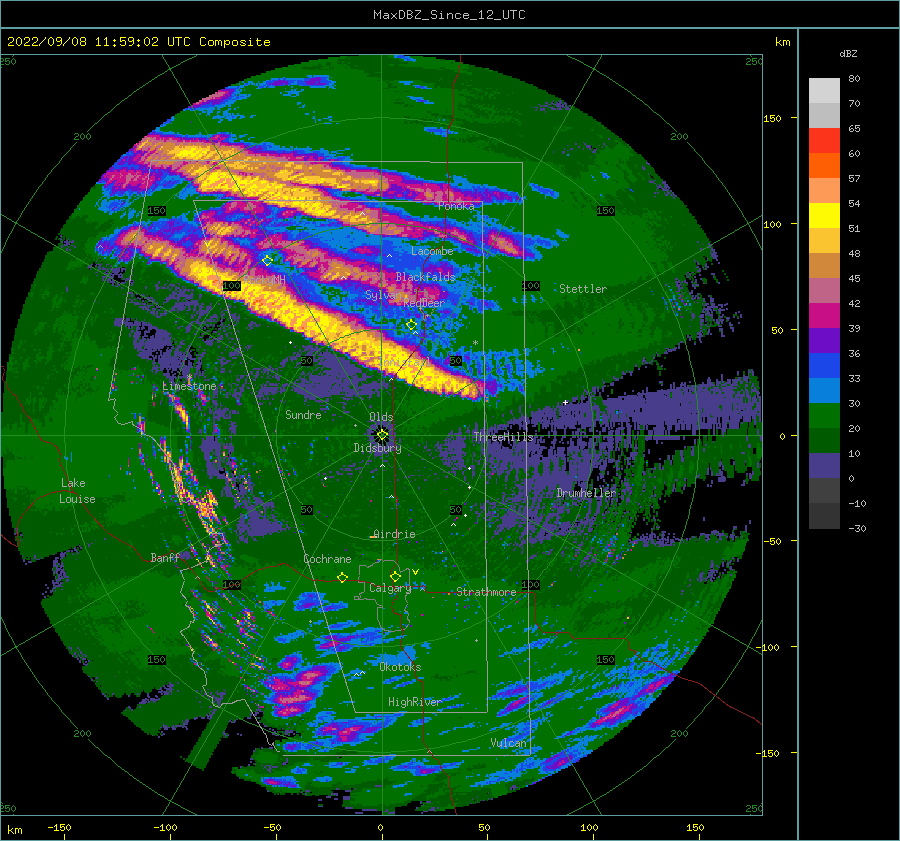
Task: Click the 2022/09/08 11:59:02 UTC Composite timestamp
Action: coord(138,42)
